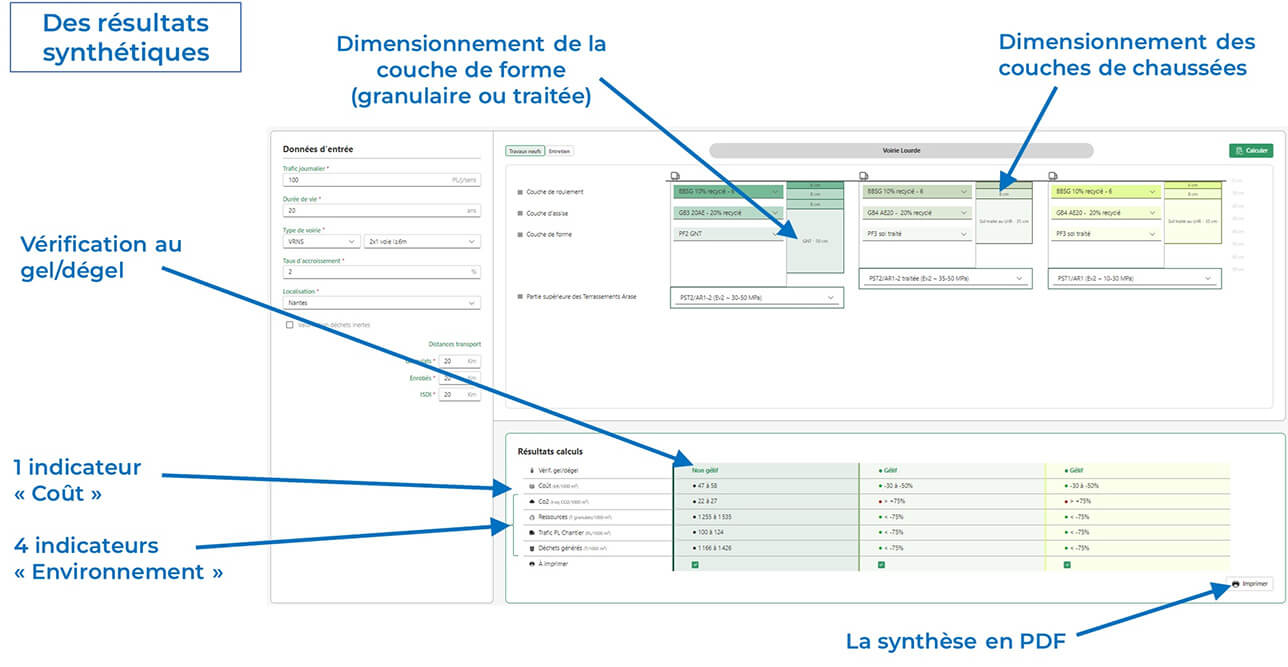Open the third column BBSG 10% recyclé dropdown
The width and height of the screenshot is (1288, 667).
pos(1106,192)
